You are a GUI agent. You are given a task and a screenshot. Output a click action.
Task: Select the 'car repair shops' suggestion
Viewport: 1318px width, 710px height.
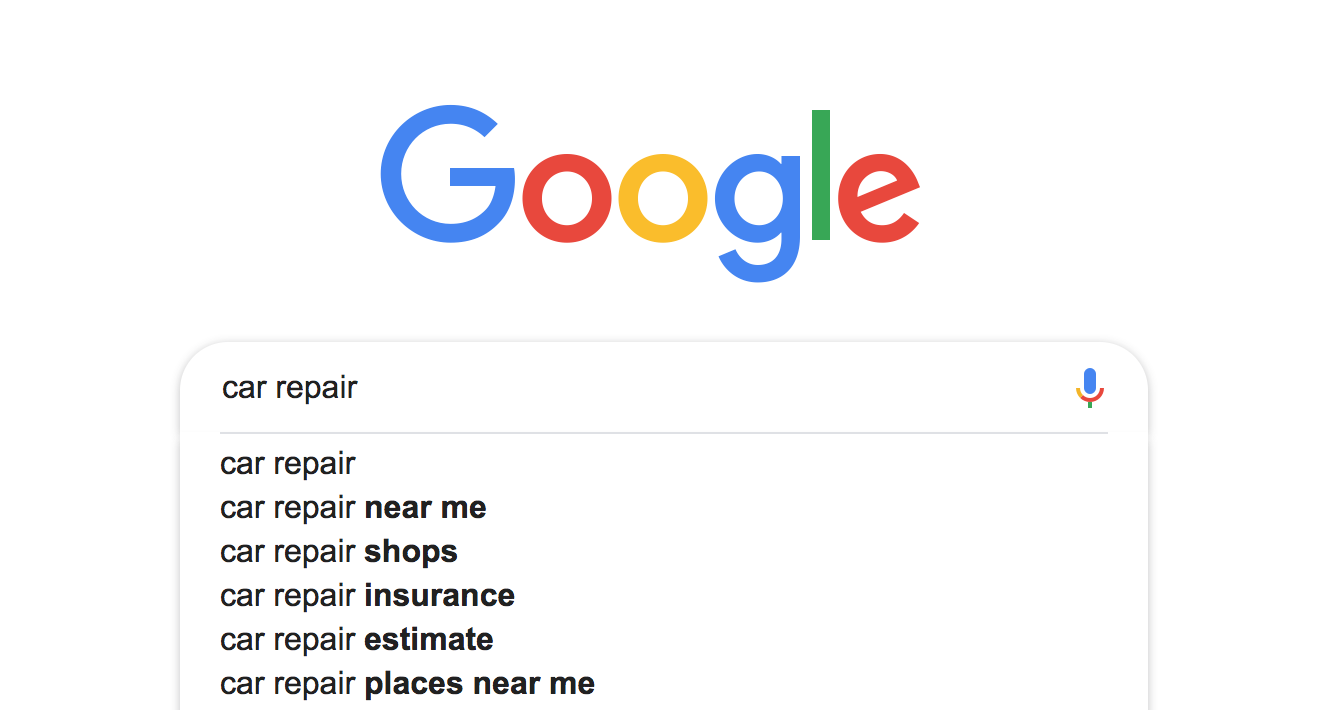[x=338, y=551]
